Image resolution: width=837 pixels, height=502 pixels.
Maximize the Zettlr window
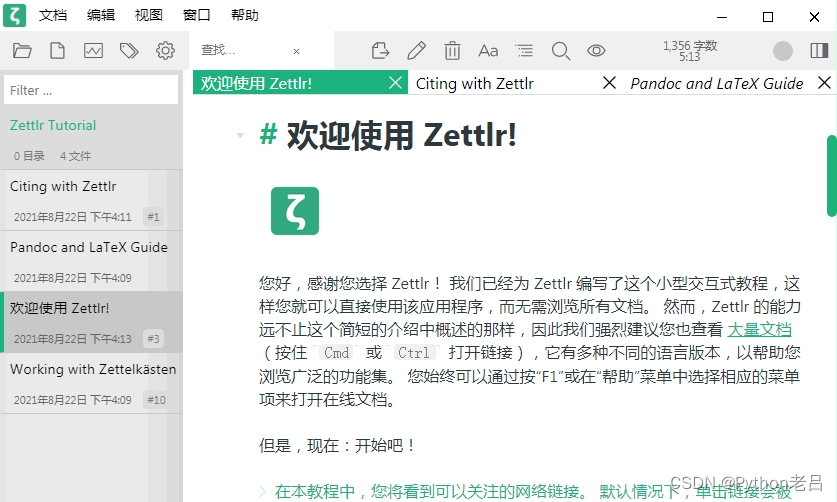tap(768, 17)
